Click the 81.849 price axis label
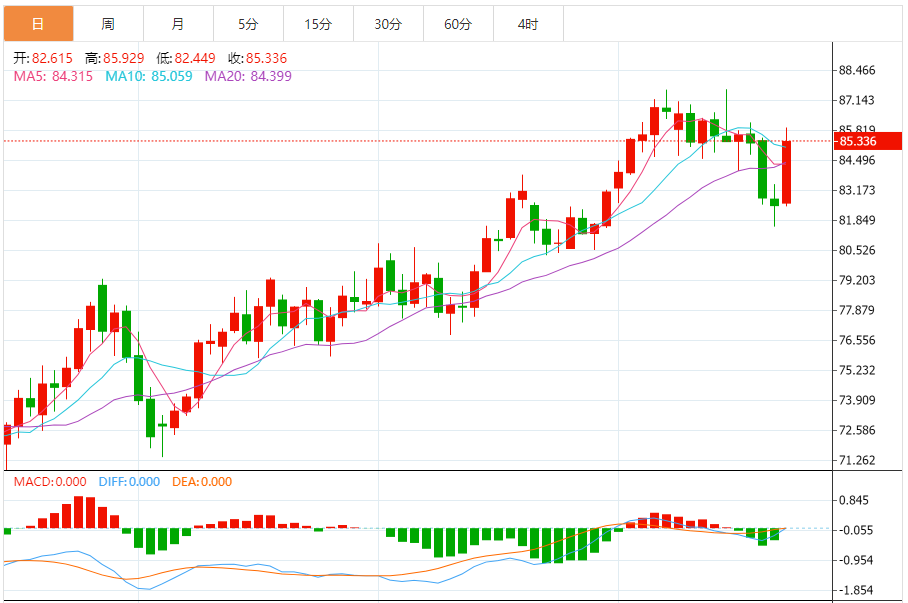Viewport: 908px width, 603px height. (x=857, y=220)
